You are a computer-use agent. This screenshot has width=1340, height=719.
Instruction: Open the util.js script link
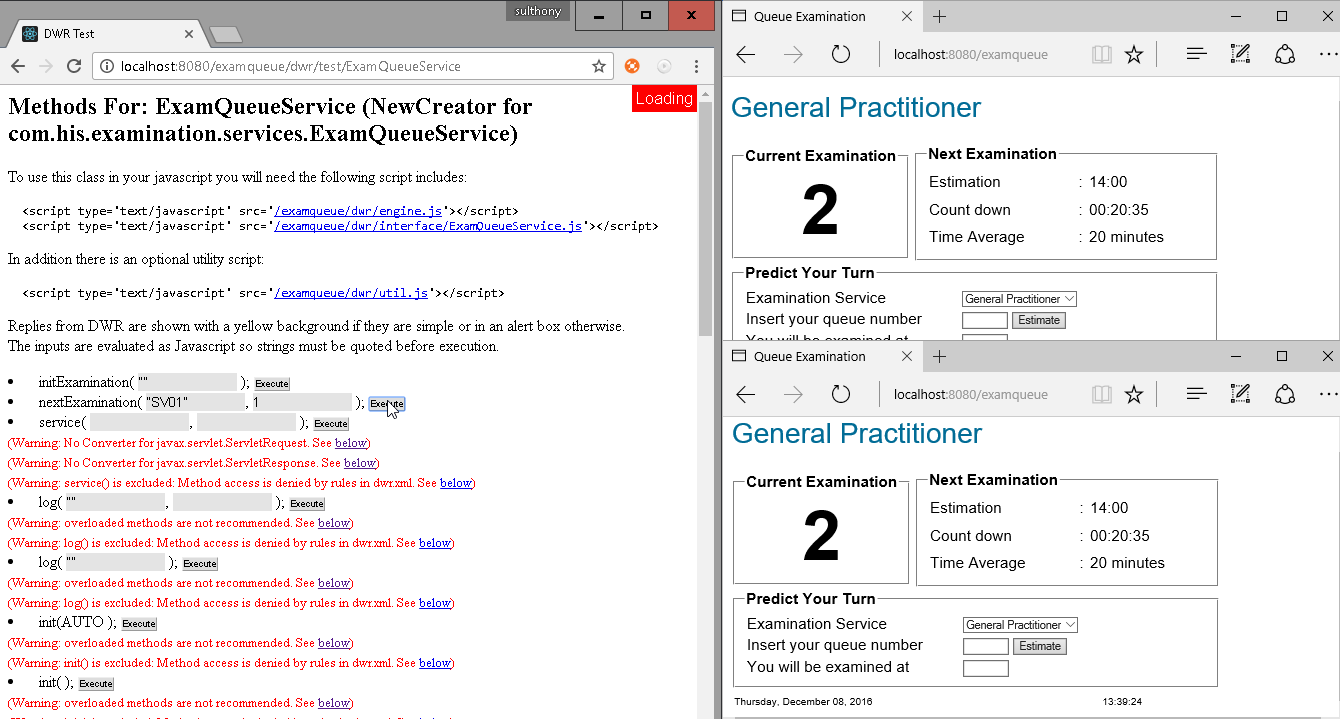point(351,293)
